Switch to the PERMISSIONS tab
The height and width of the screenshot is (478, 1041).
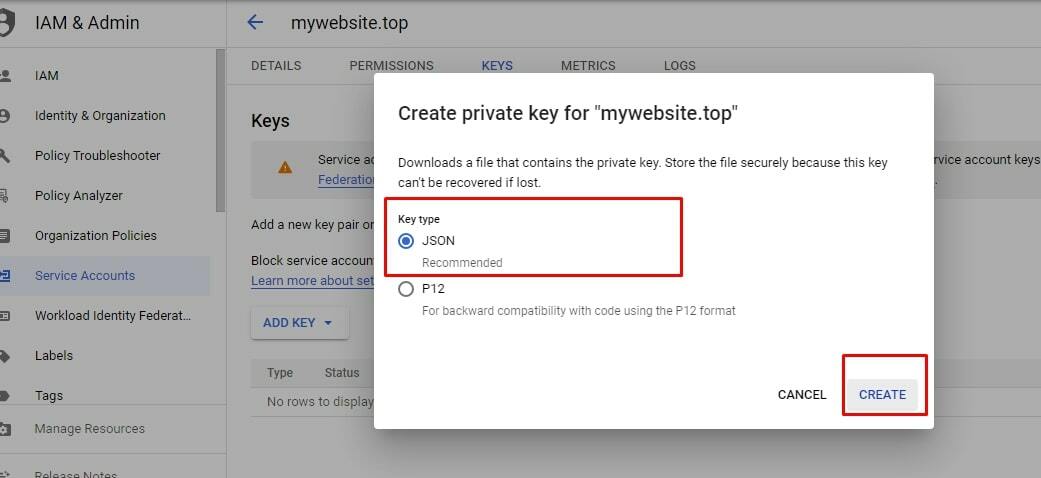click(391, 66)
